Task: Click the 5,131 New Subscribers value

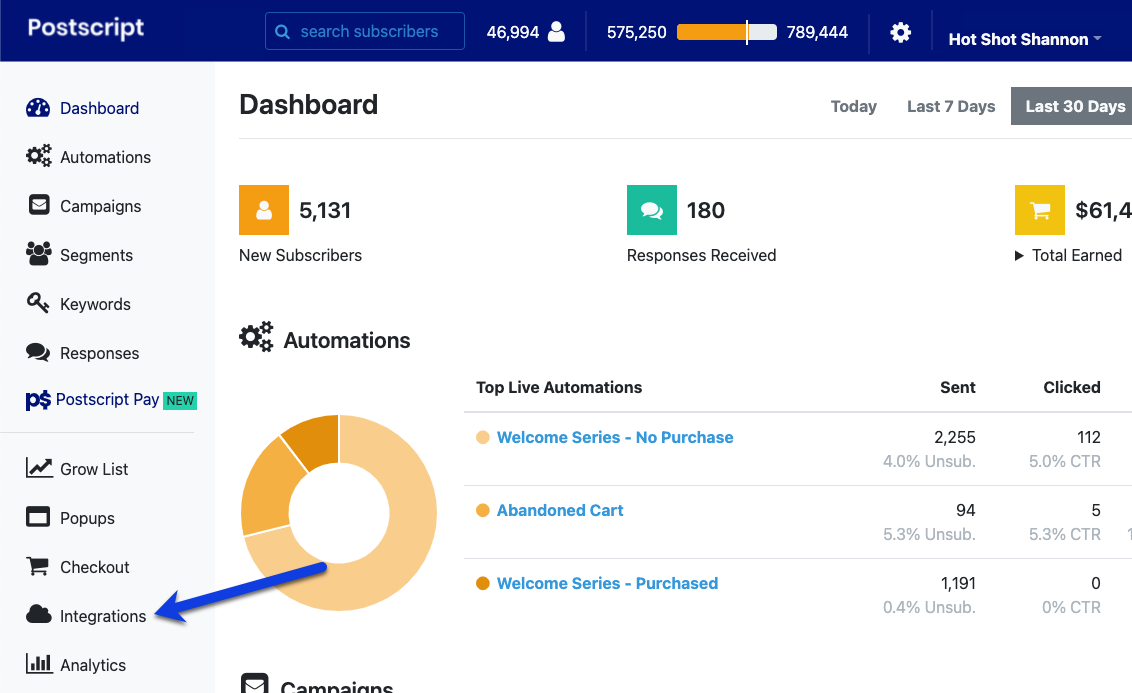Action: 325,210
